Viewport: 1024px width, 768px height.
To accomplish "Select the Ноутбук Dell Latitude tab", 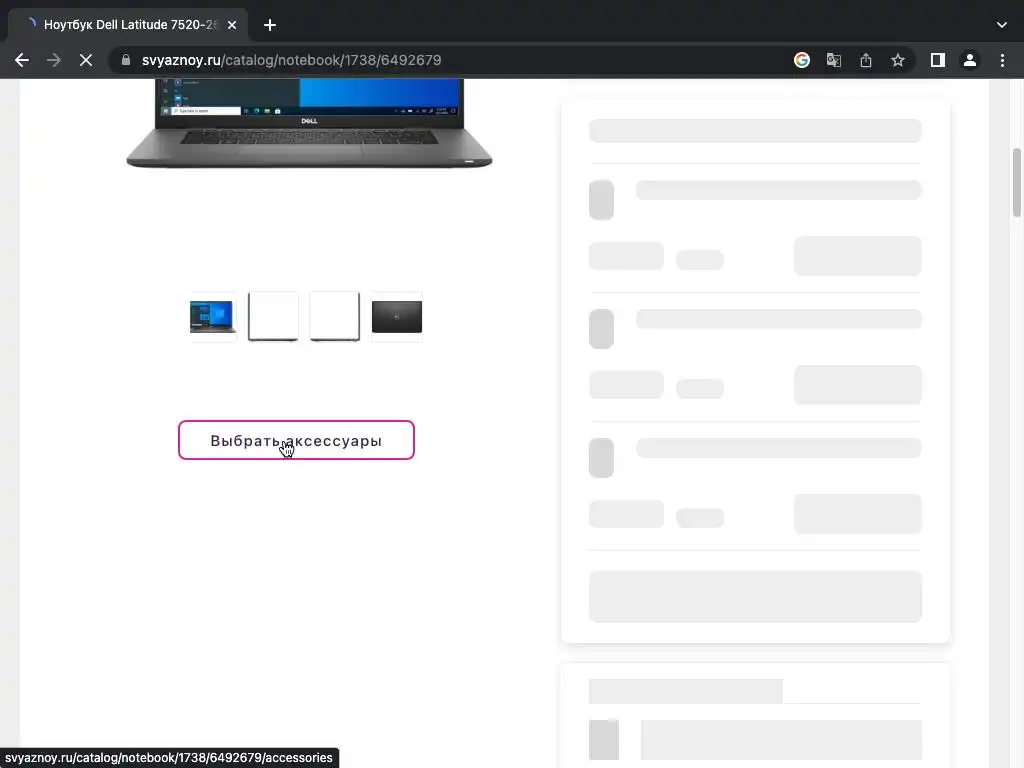I will (129, 25).
